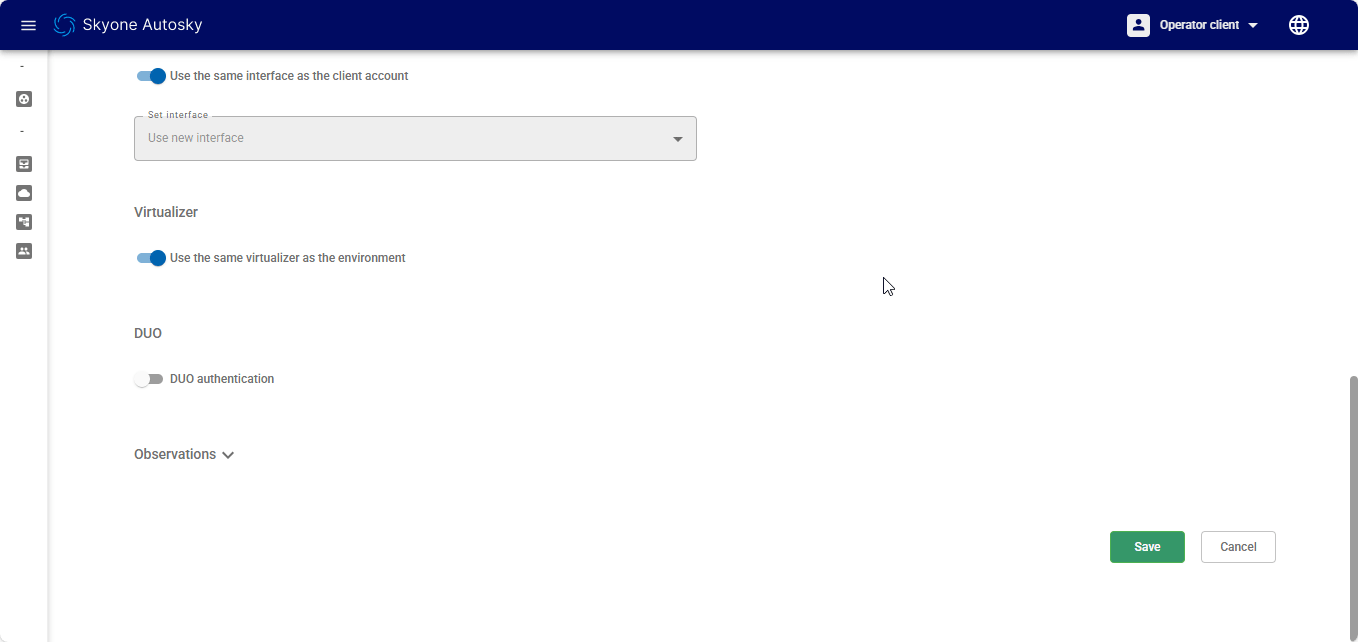Click the Skyone Autosky swirl logo

pos(65,25)
